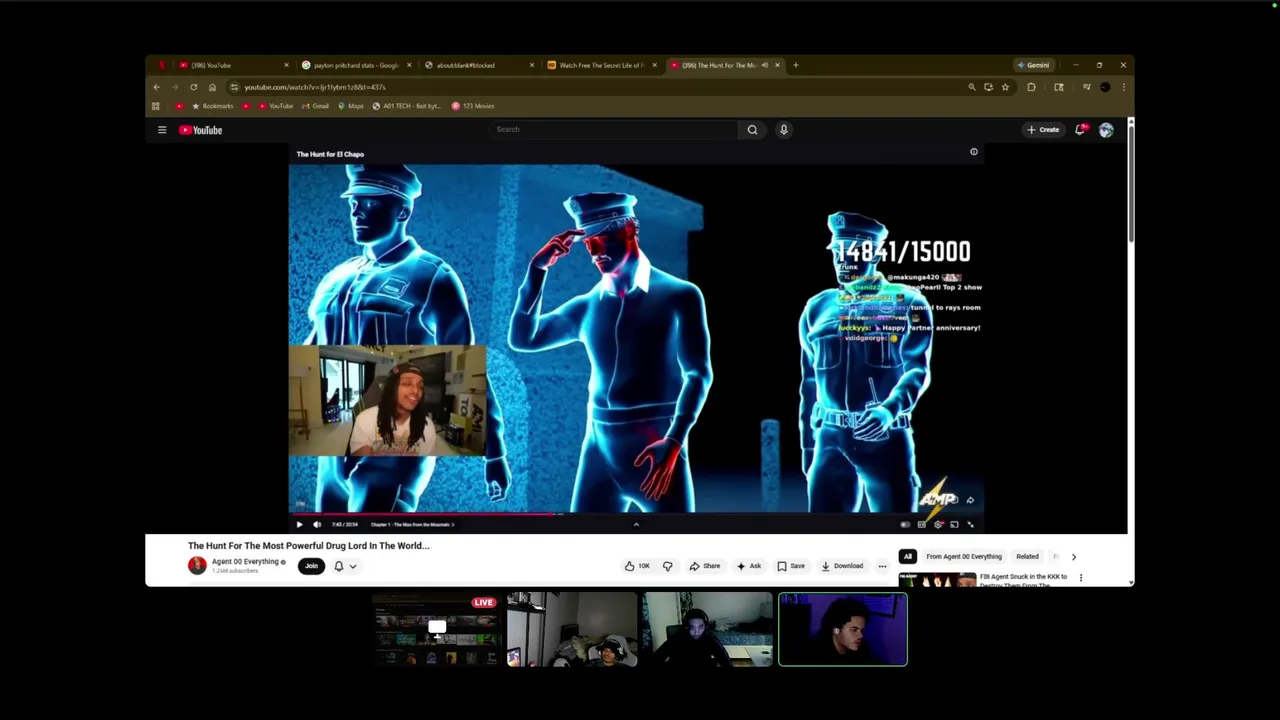This screenshot has height=720, width=1280.
Task: Click video title The Hunt for El Chapo
Action: pyautogui.click(x=330, y=154)
